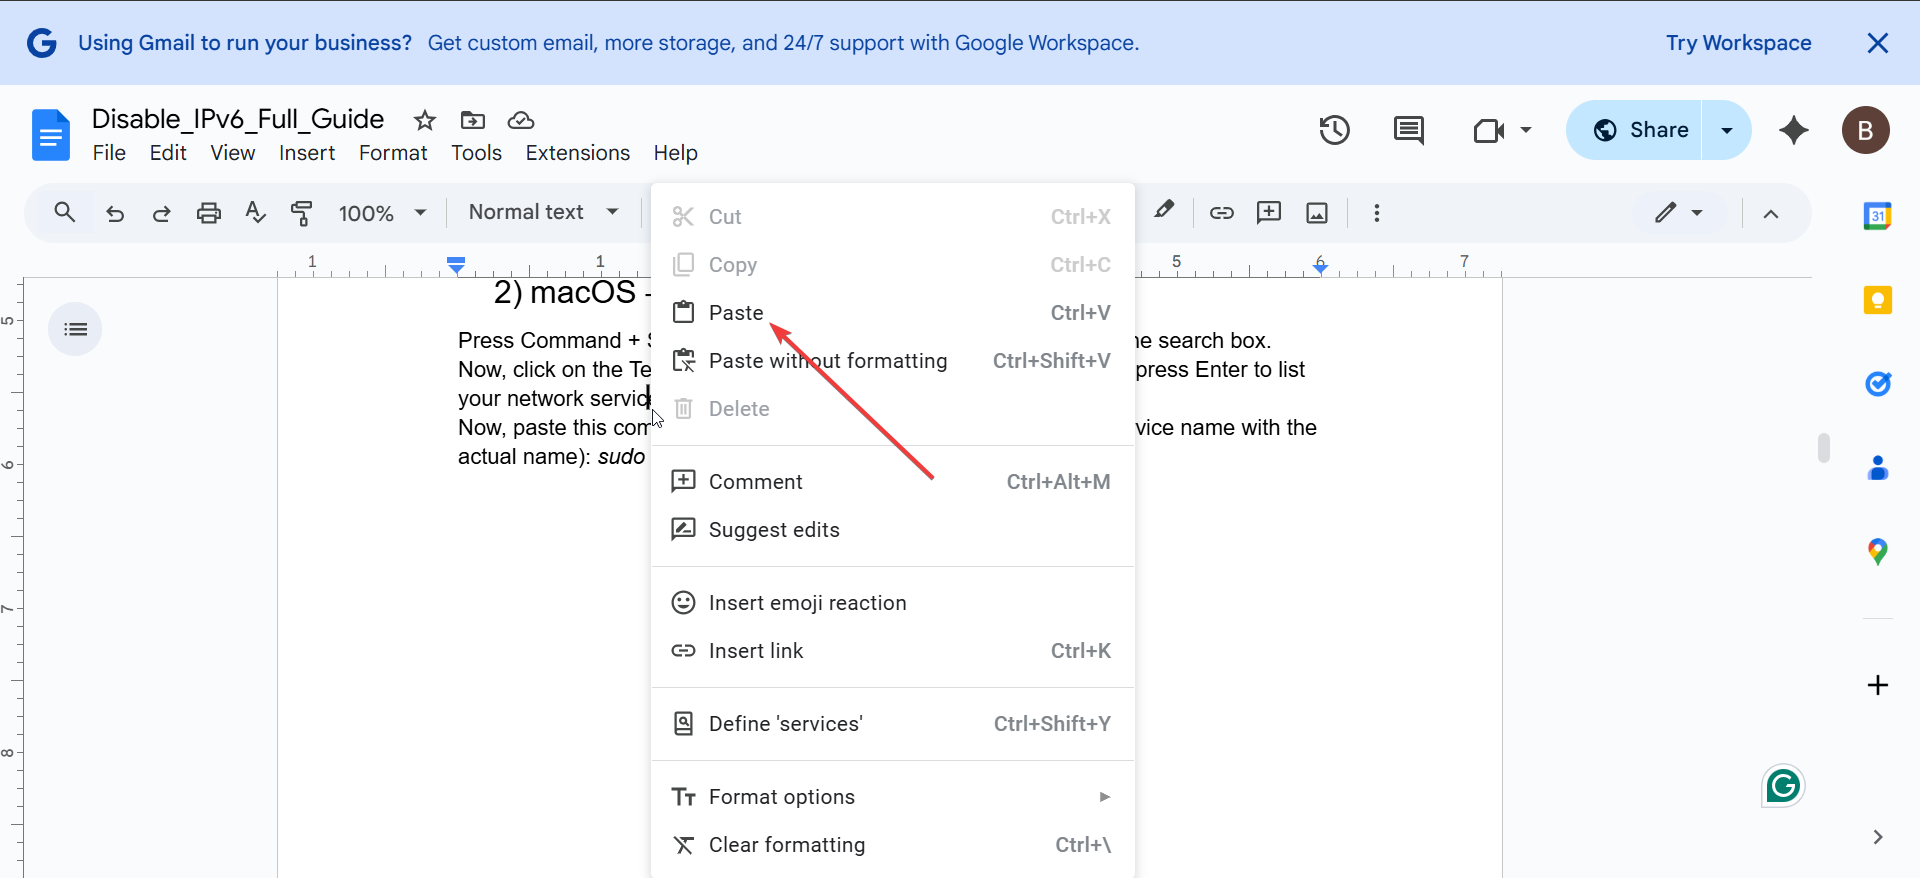Click the Try Workspace link

tap(1738, 43)
